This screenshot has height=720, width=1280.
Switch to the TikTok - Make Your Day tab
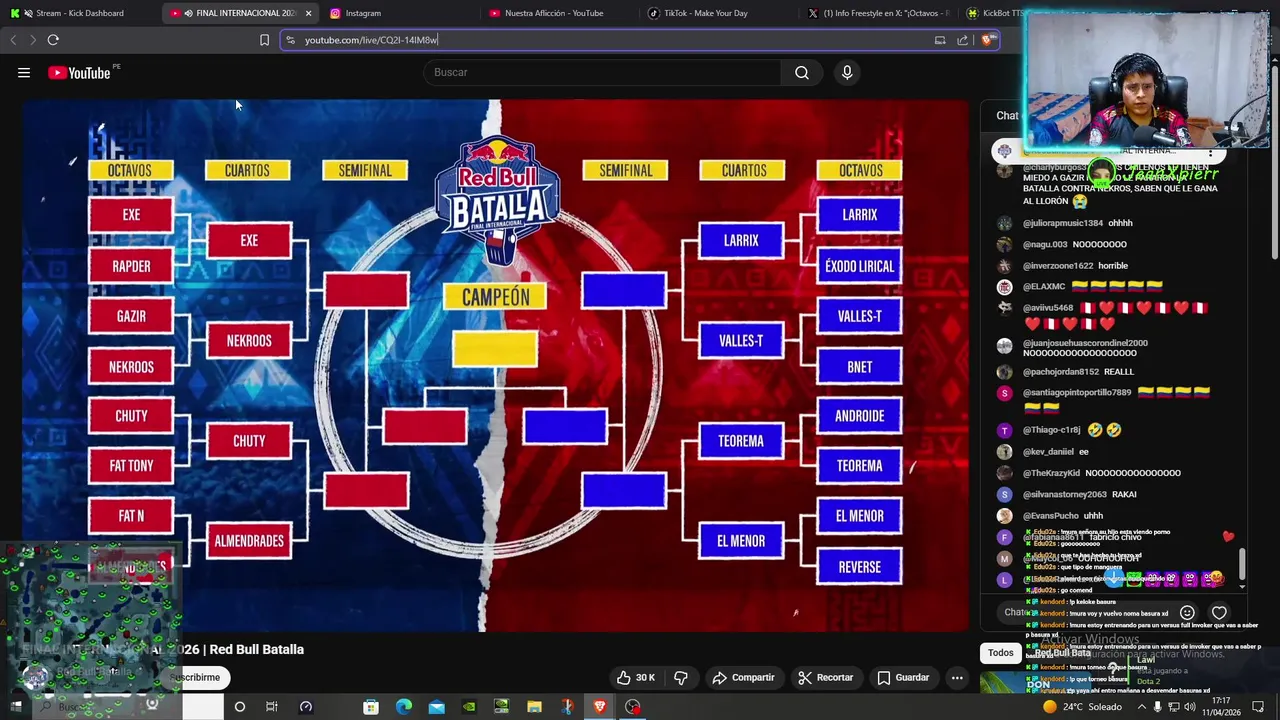tap(718, 13)
